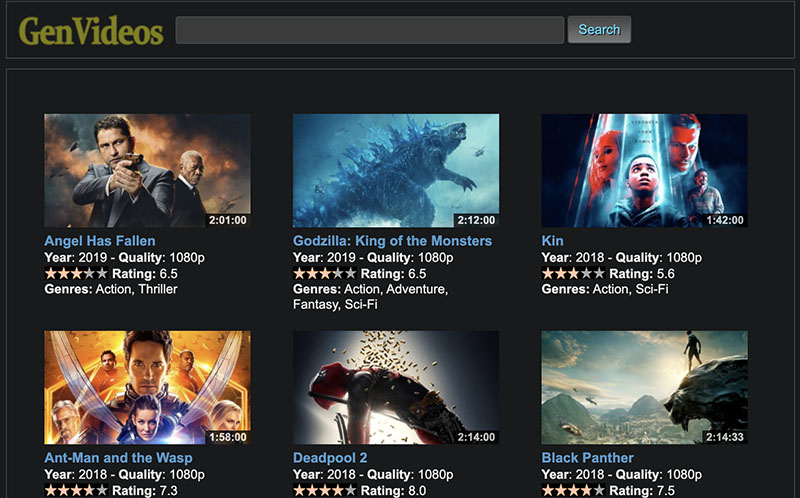800x498 pixels.
Task: Open the Black Panther poster thumbnail
Action: pos(644,387)
